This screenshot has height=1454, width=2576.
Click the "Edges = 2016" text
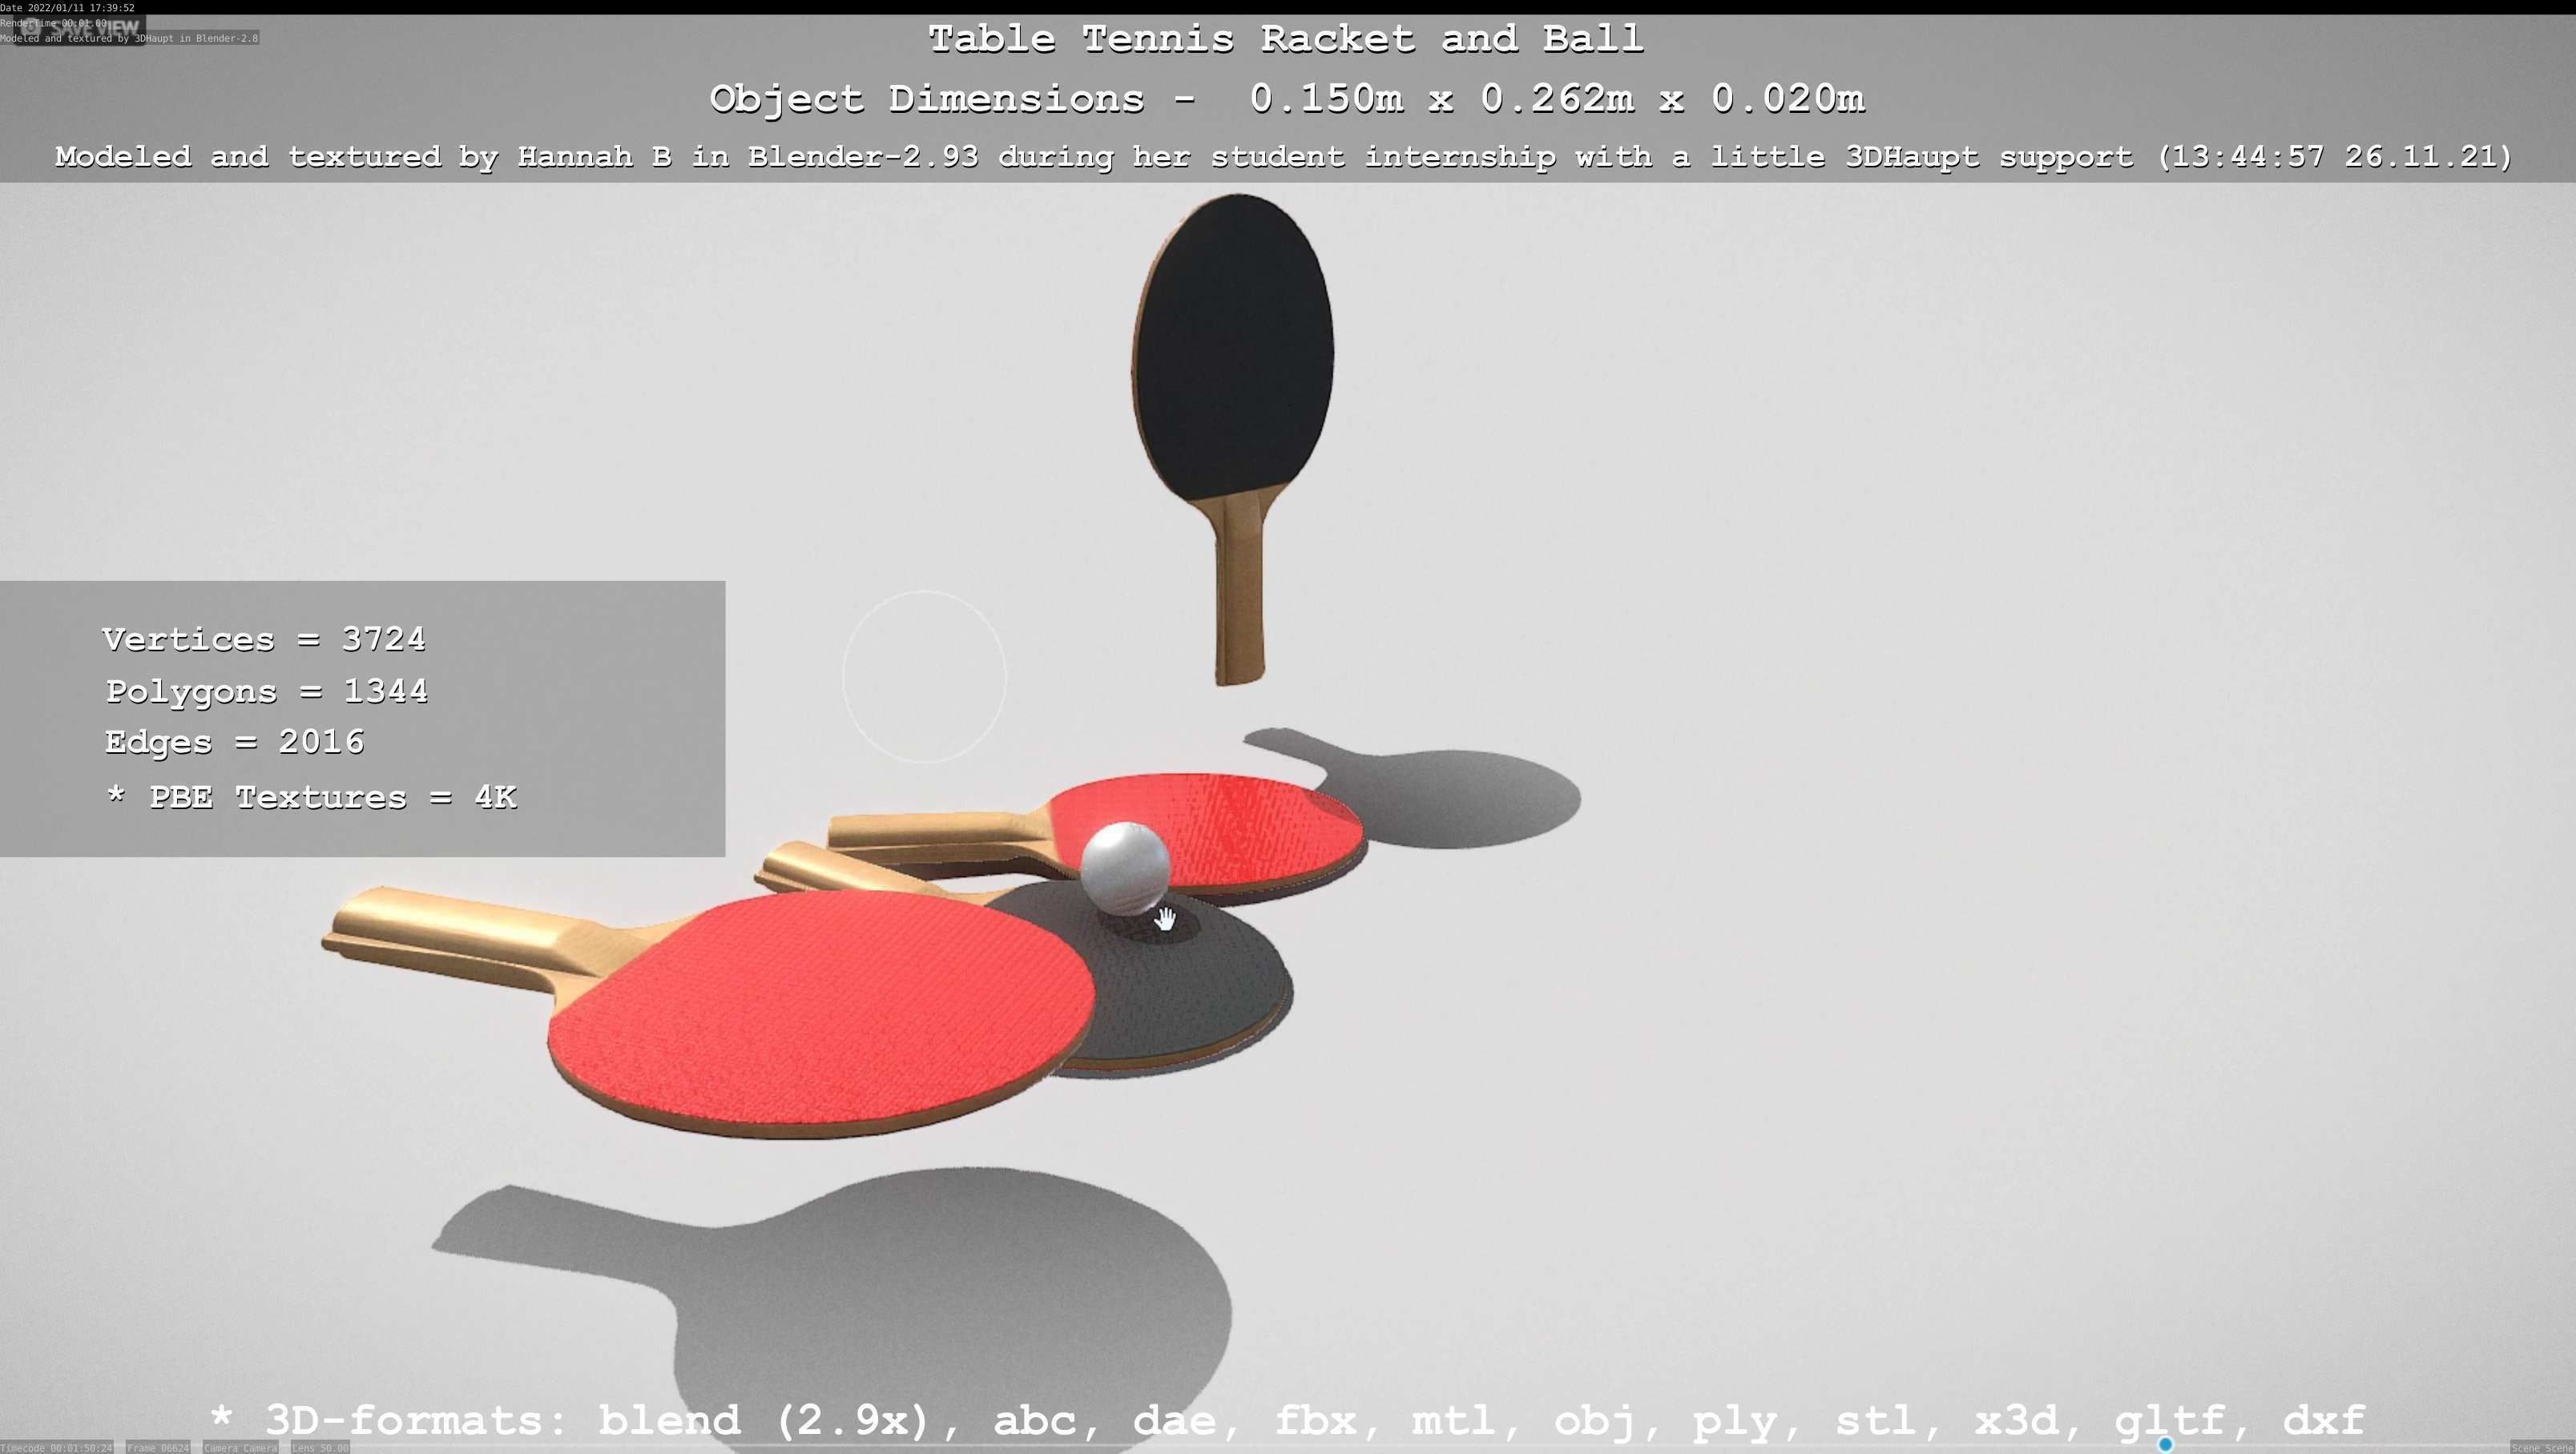235,742
